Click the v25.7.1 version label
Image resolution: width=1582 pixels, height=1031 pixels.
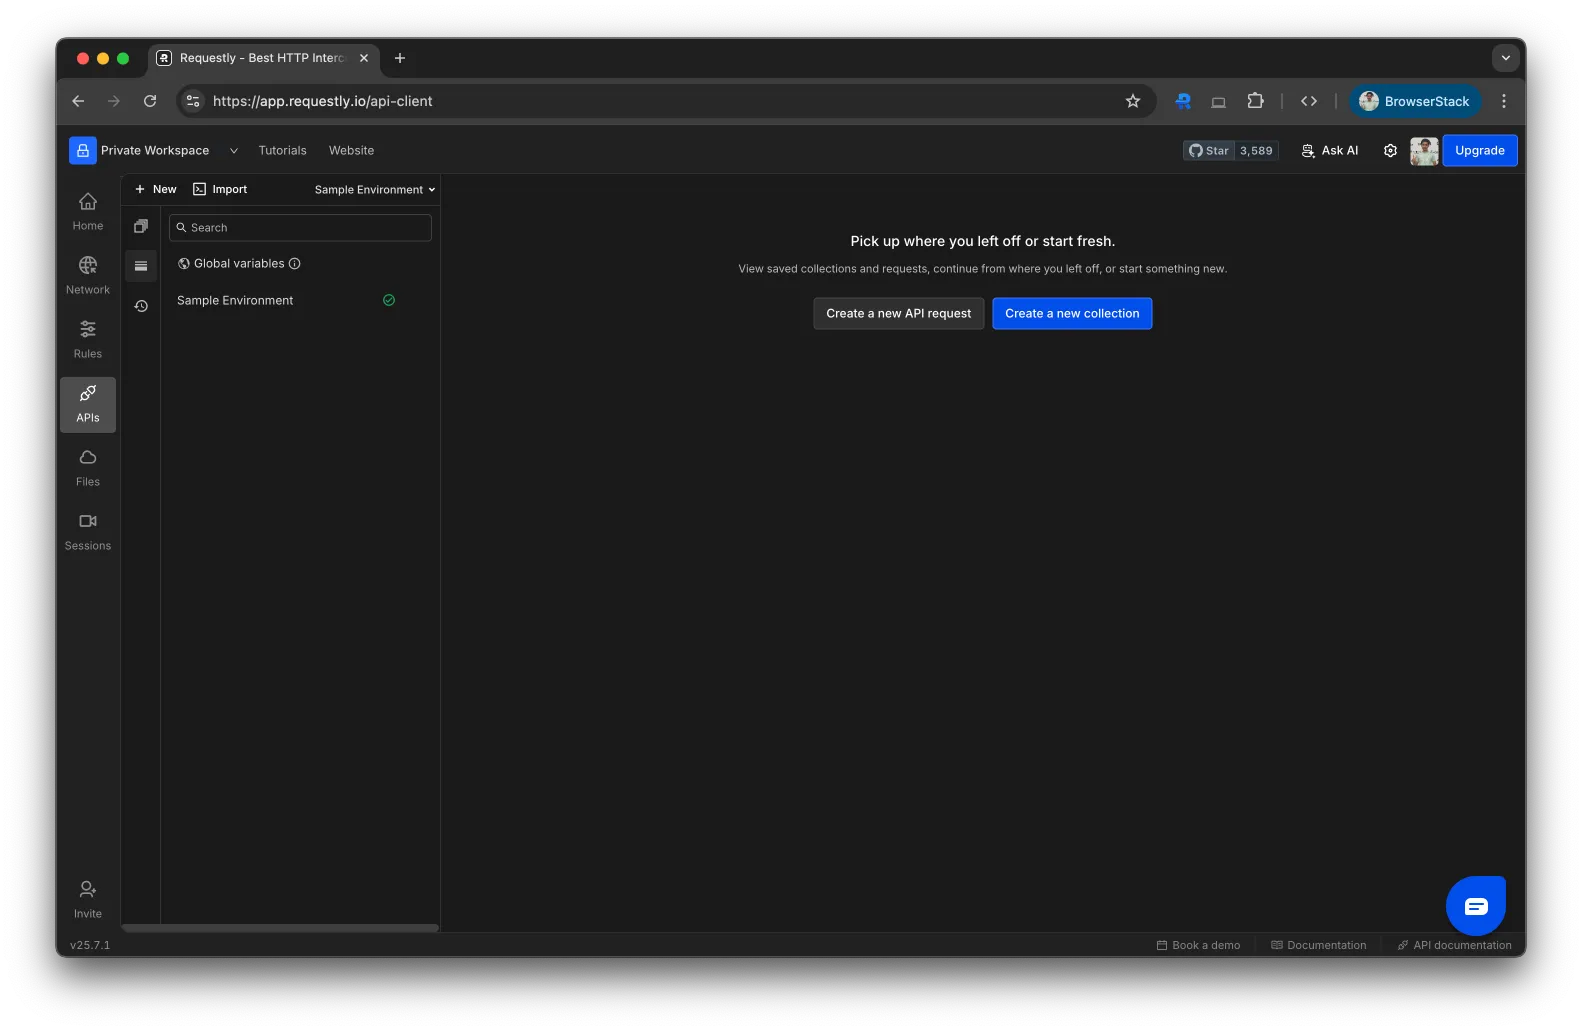point(90,945)
